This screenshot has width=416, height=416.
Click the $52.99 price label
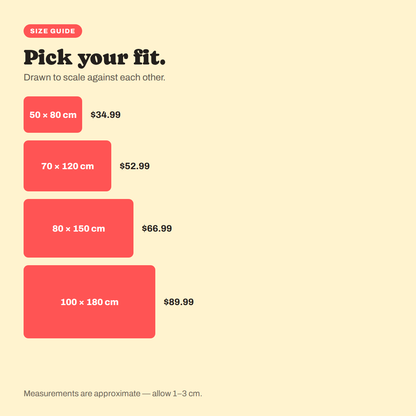coord(135,166)
